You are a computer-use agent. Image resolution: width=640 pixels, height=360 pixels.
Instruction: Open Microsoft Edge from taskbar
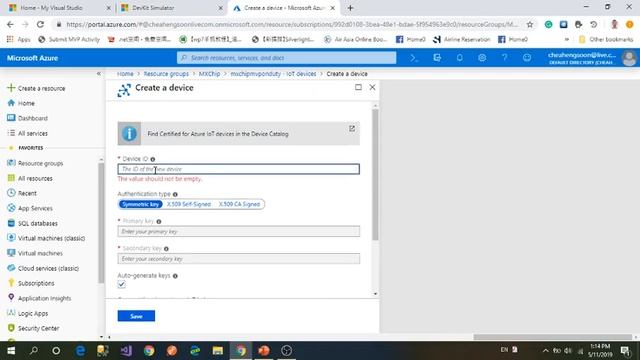point(80,351)
